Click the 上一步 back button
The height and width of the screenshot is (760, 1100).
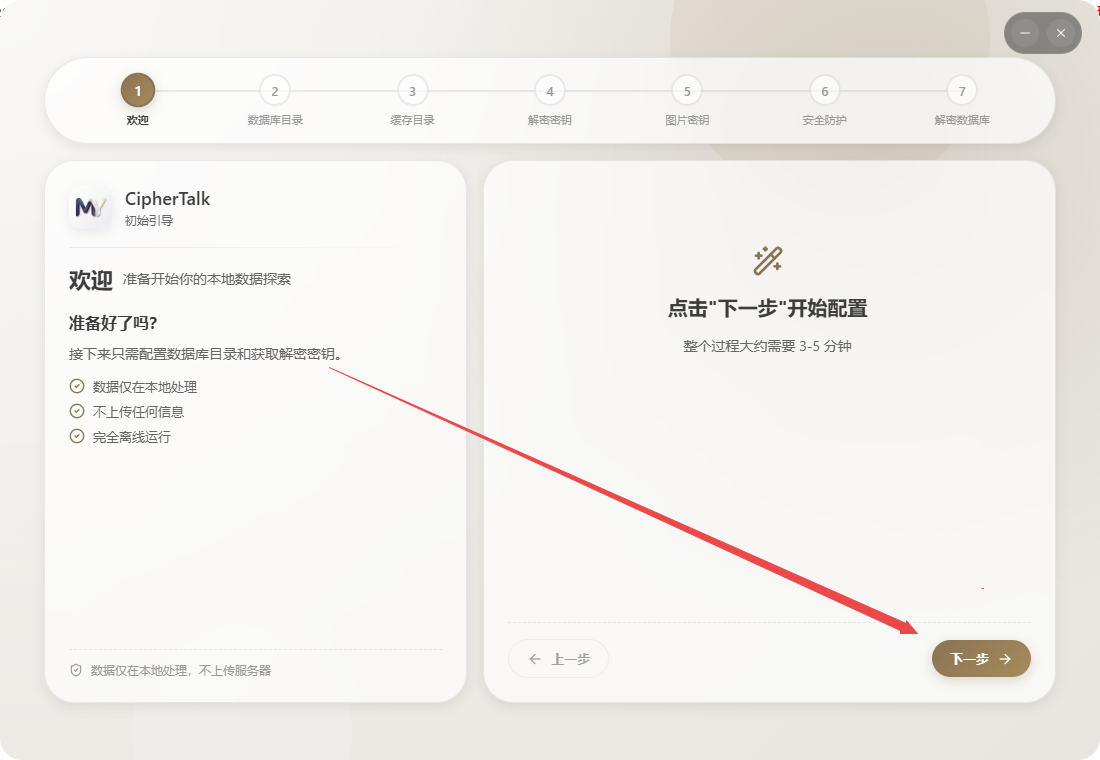click(558, 659)
